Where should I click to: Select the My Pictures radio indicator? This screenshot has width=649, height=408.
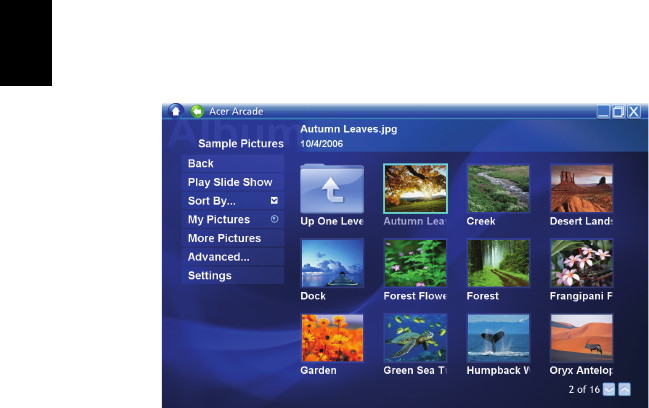coord(274,219)
